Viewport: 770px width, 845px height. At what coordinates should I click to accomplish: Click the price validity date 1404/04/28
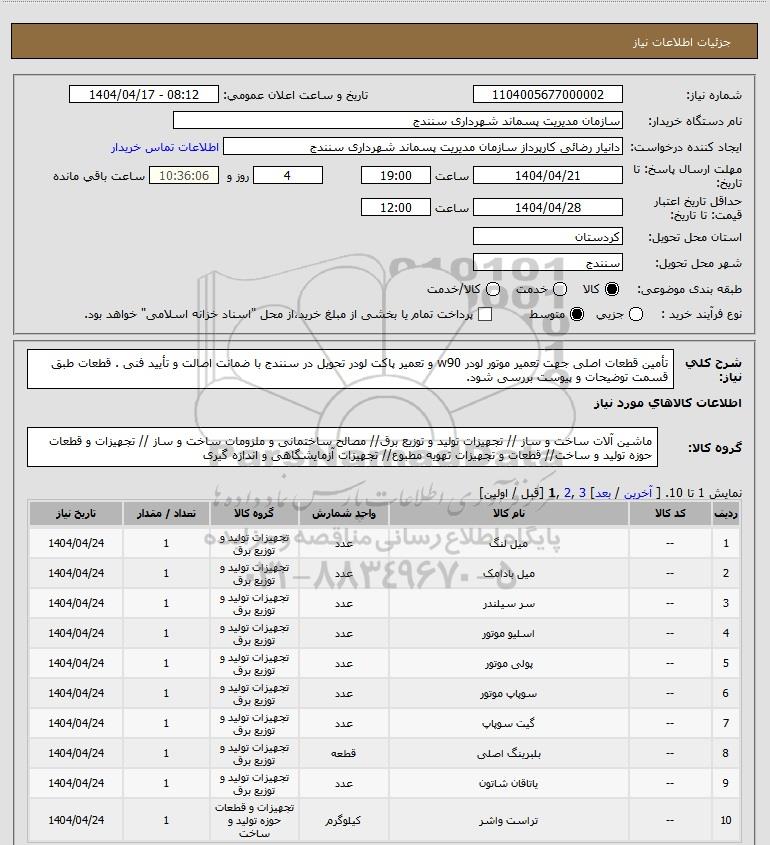coord(547,207)
